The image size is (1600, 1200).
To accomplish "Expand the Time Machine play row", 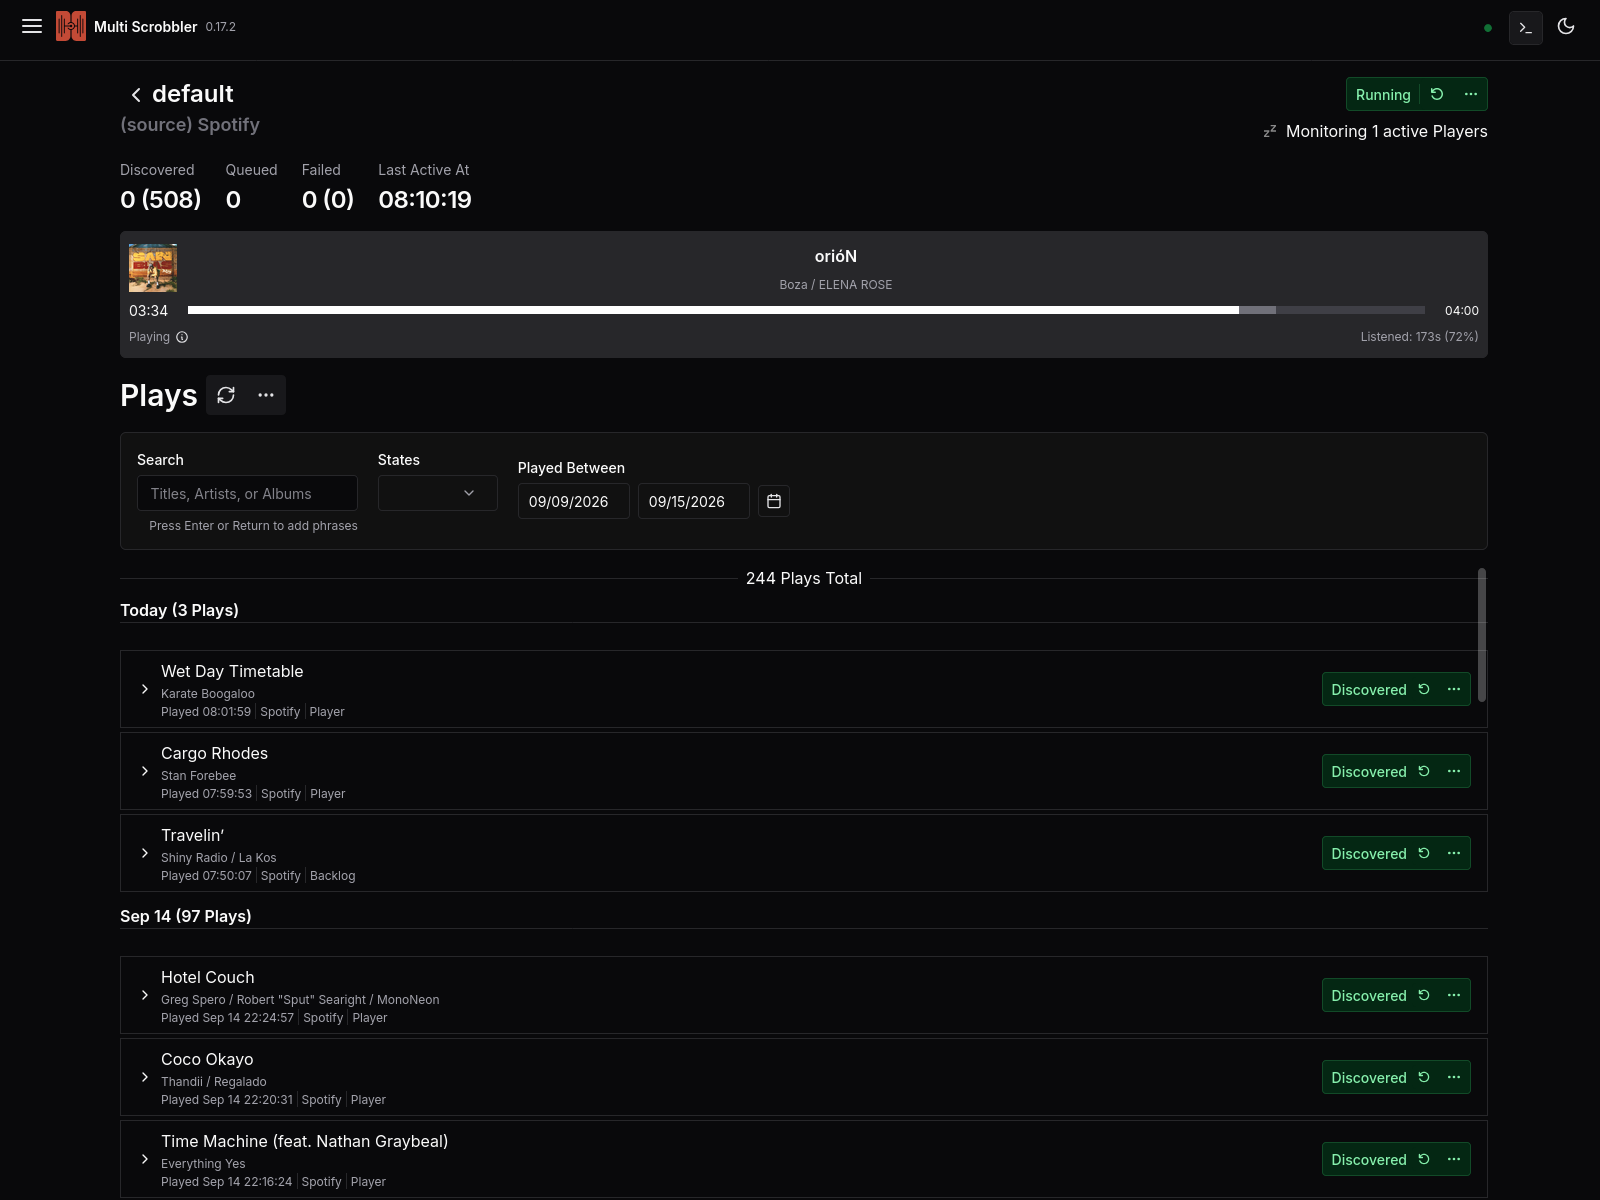I will 145,1159.
